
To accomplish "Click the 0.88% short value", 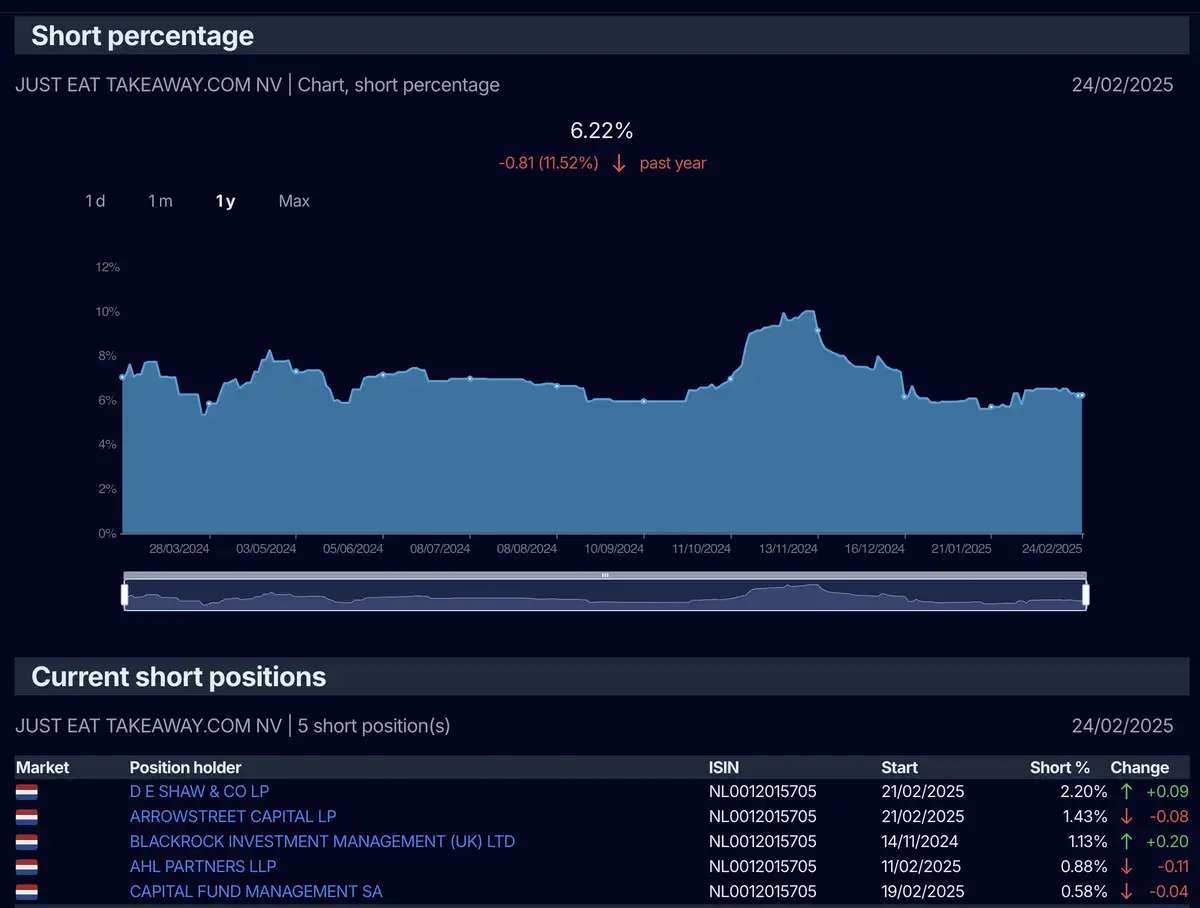I will coord(1083,866).
